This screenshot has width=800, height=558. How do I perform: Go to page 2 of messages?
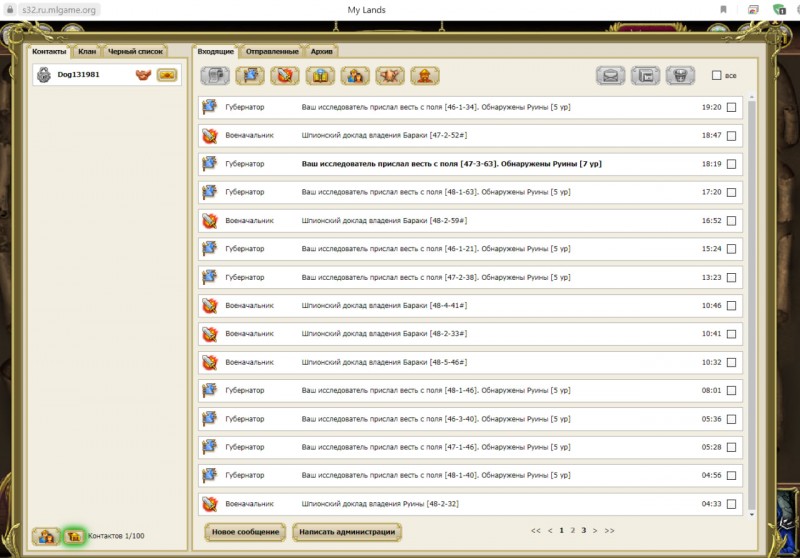pyautogui.click(x=572, y=530)
